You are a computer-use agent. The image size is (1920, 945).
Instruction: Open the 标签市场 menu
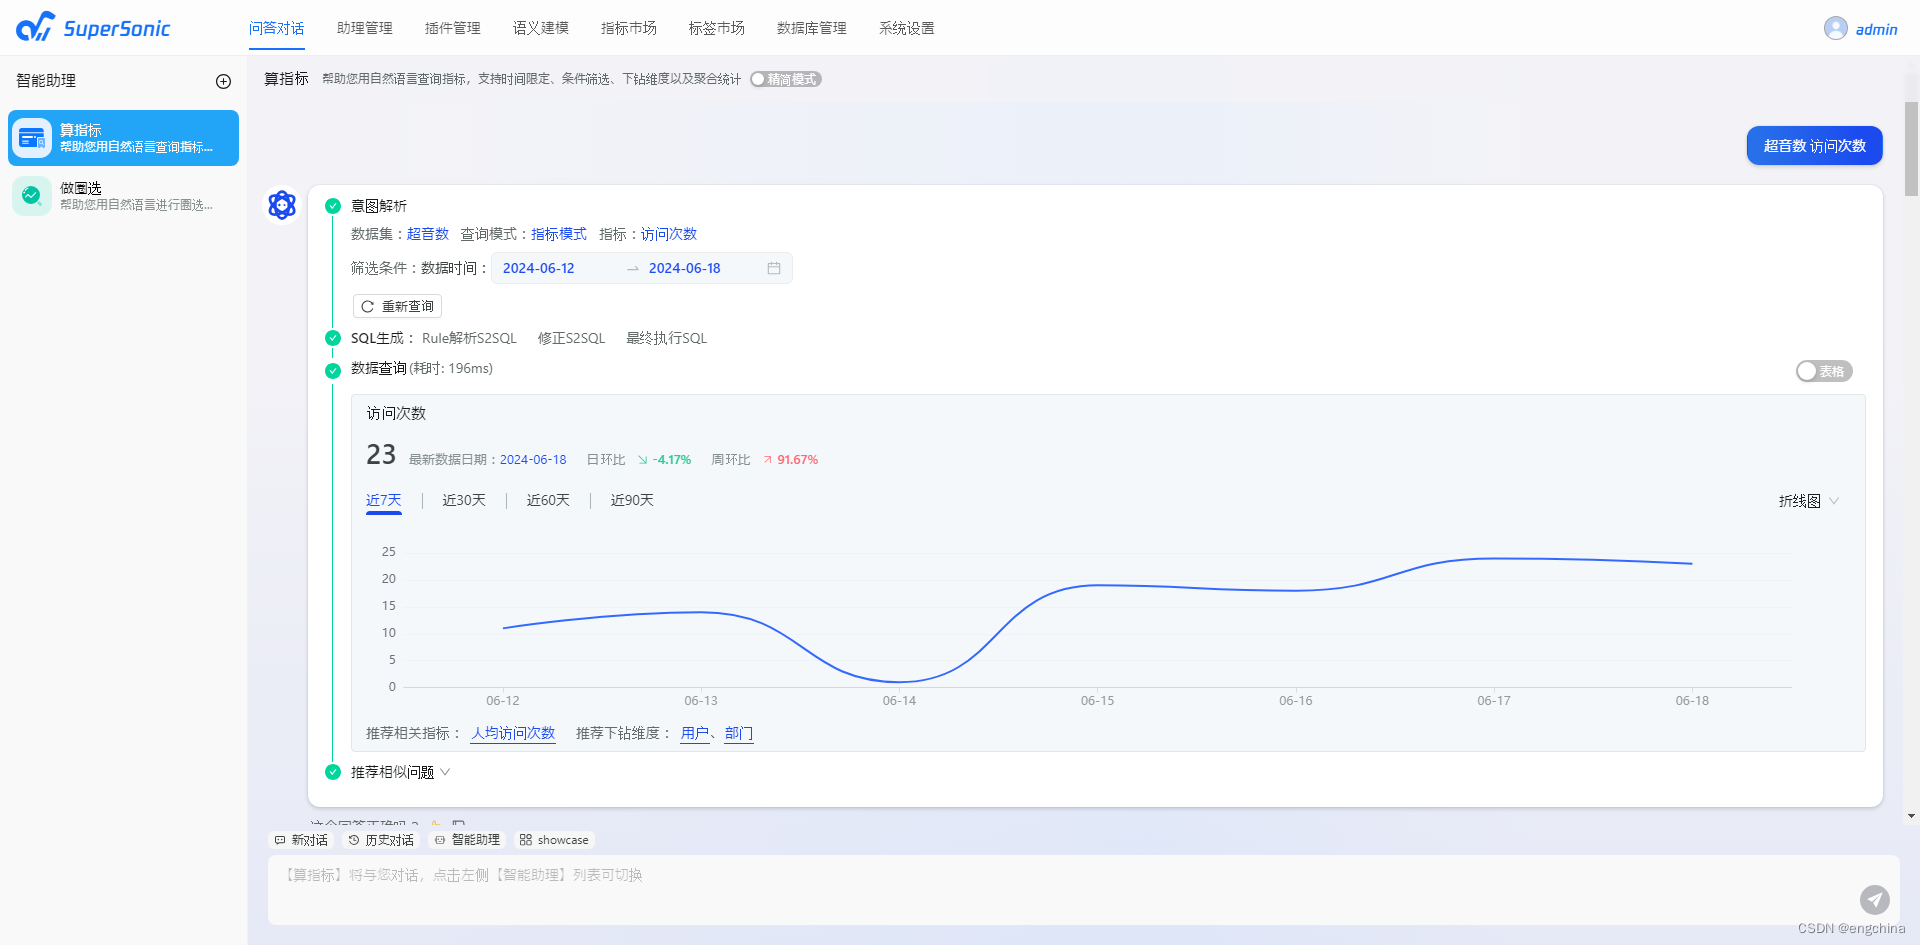717,28
